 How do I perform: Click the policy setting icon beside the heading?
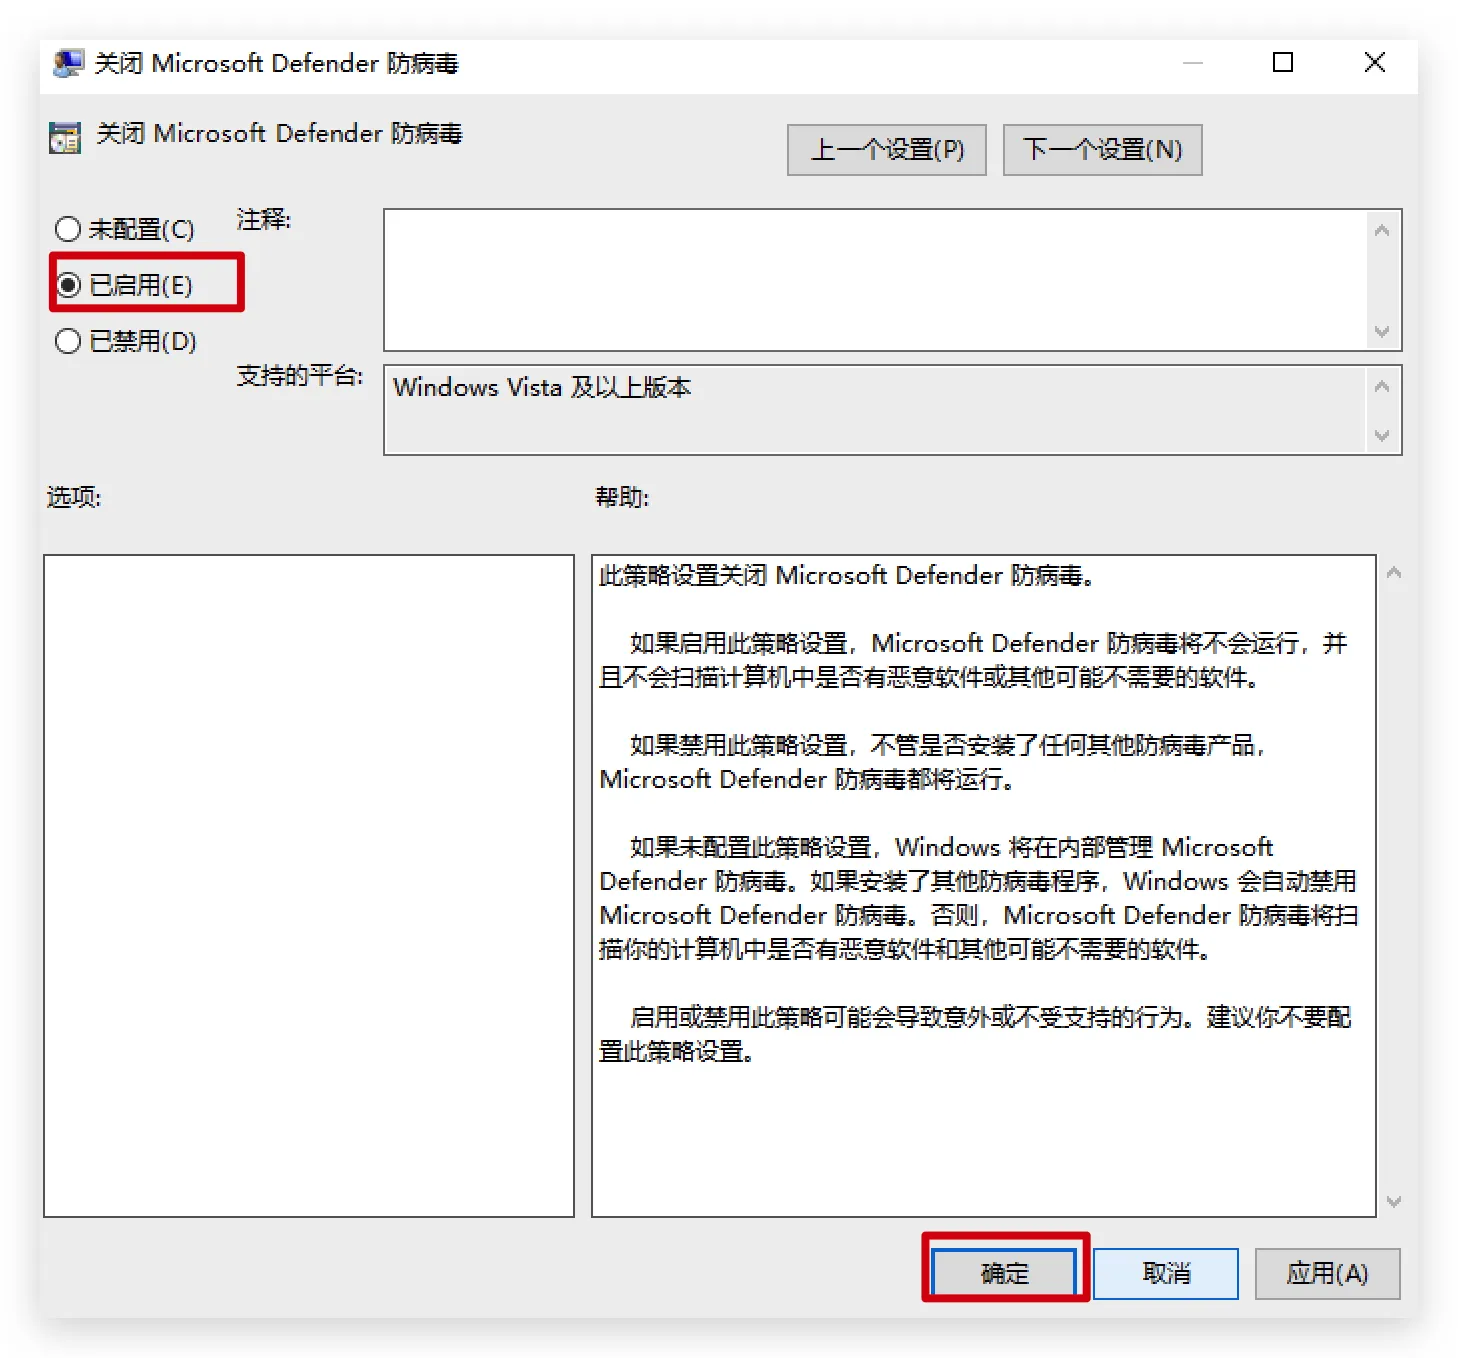point(65,137)
